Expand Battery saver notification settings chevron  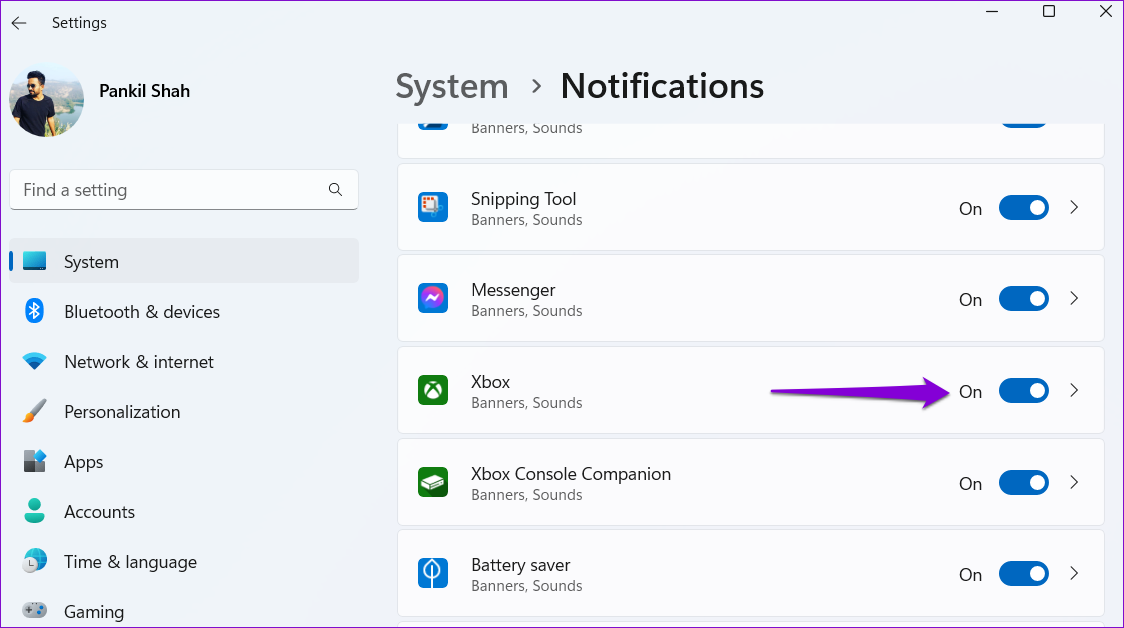(1074, 573)
